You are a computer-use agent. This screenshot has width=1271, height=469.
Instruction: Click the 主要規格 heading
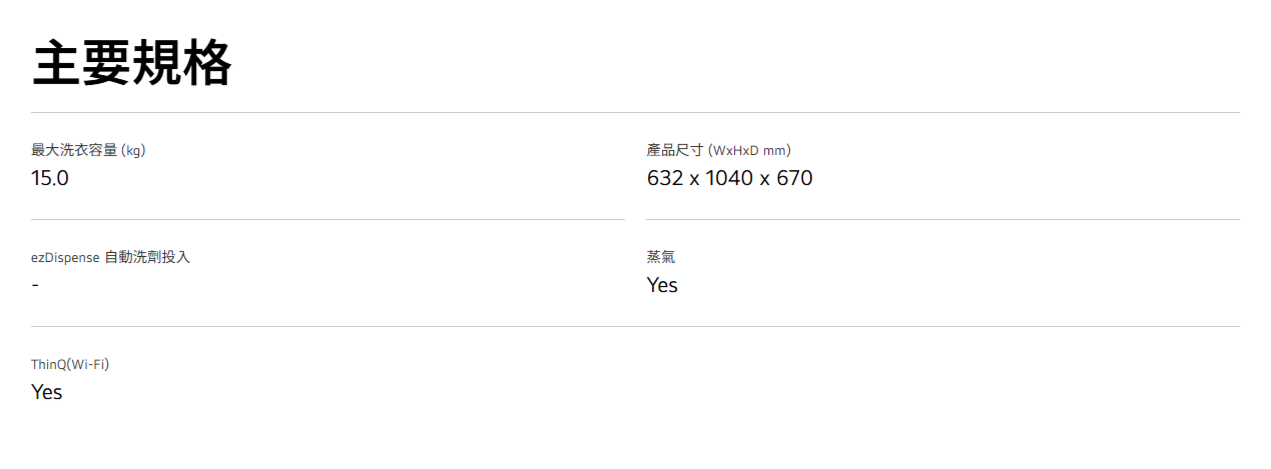click(132, 65)
